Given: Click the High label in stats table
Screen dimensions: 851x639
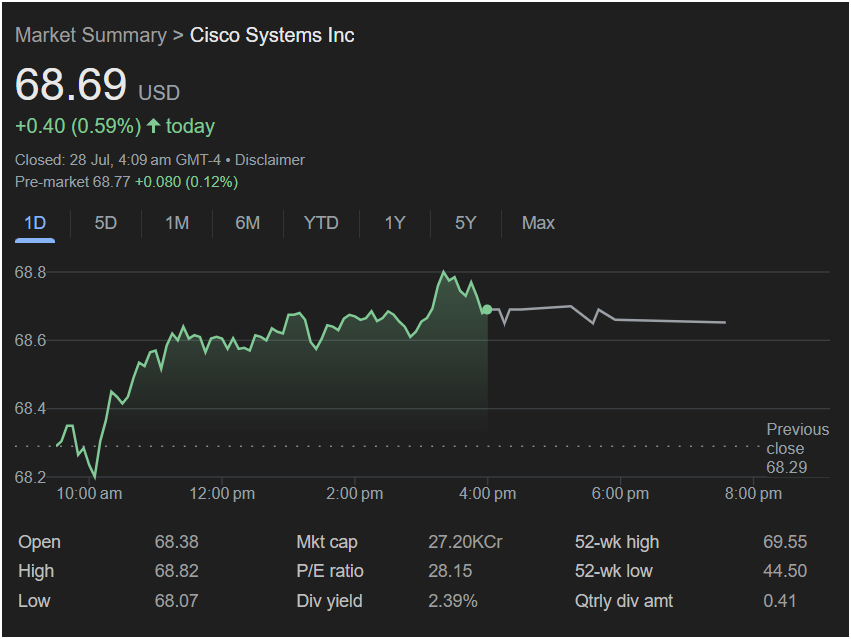Looking at the screenshot, I should coord(36,571).
